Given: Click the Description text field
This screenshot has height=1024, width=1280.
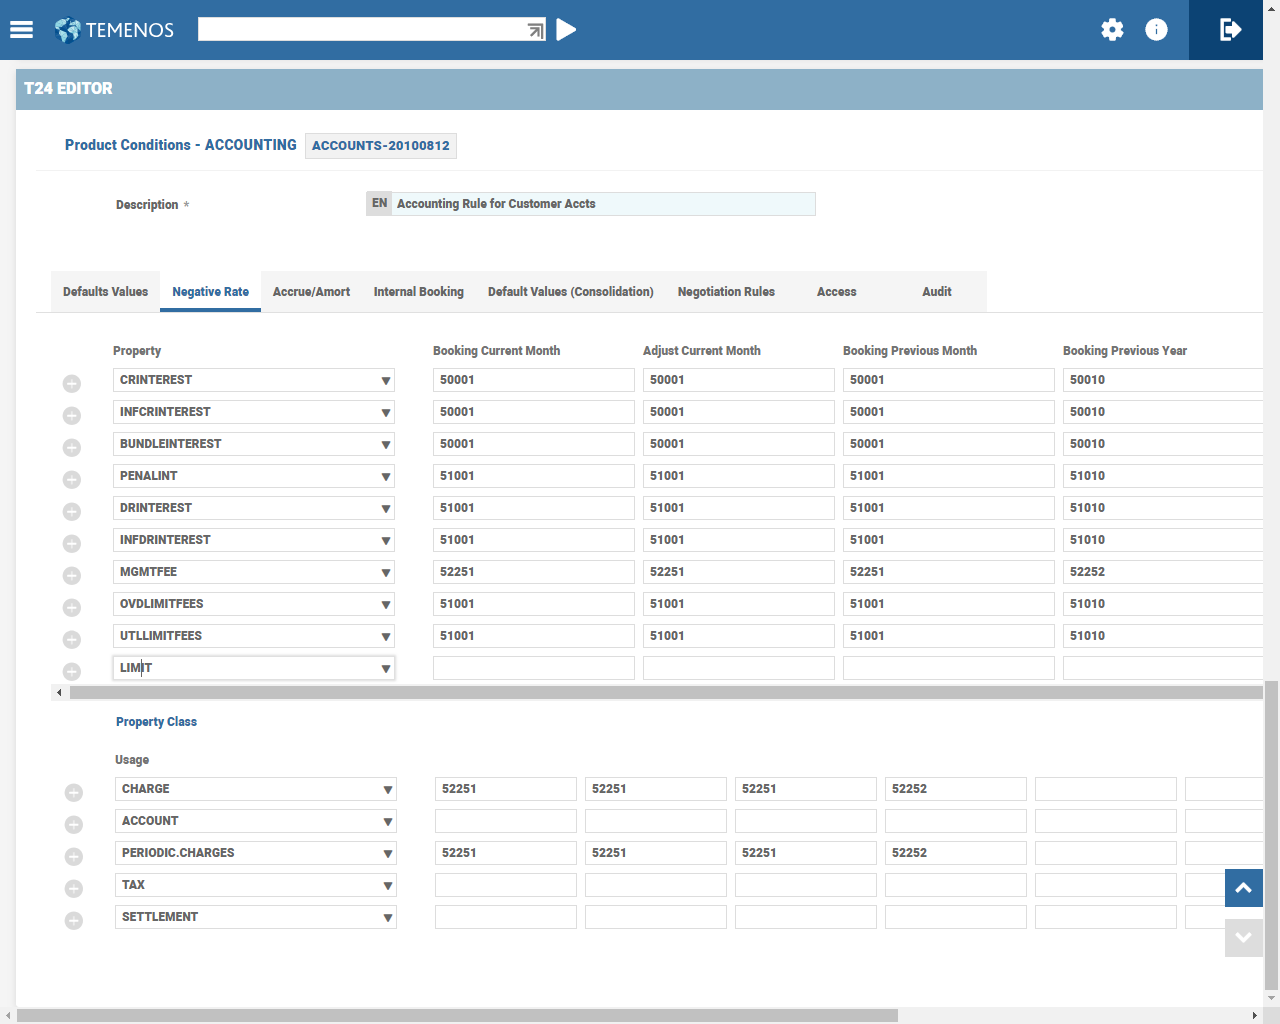Looking at the screenshot, I should tap(603, 204).
